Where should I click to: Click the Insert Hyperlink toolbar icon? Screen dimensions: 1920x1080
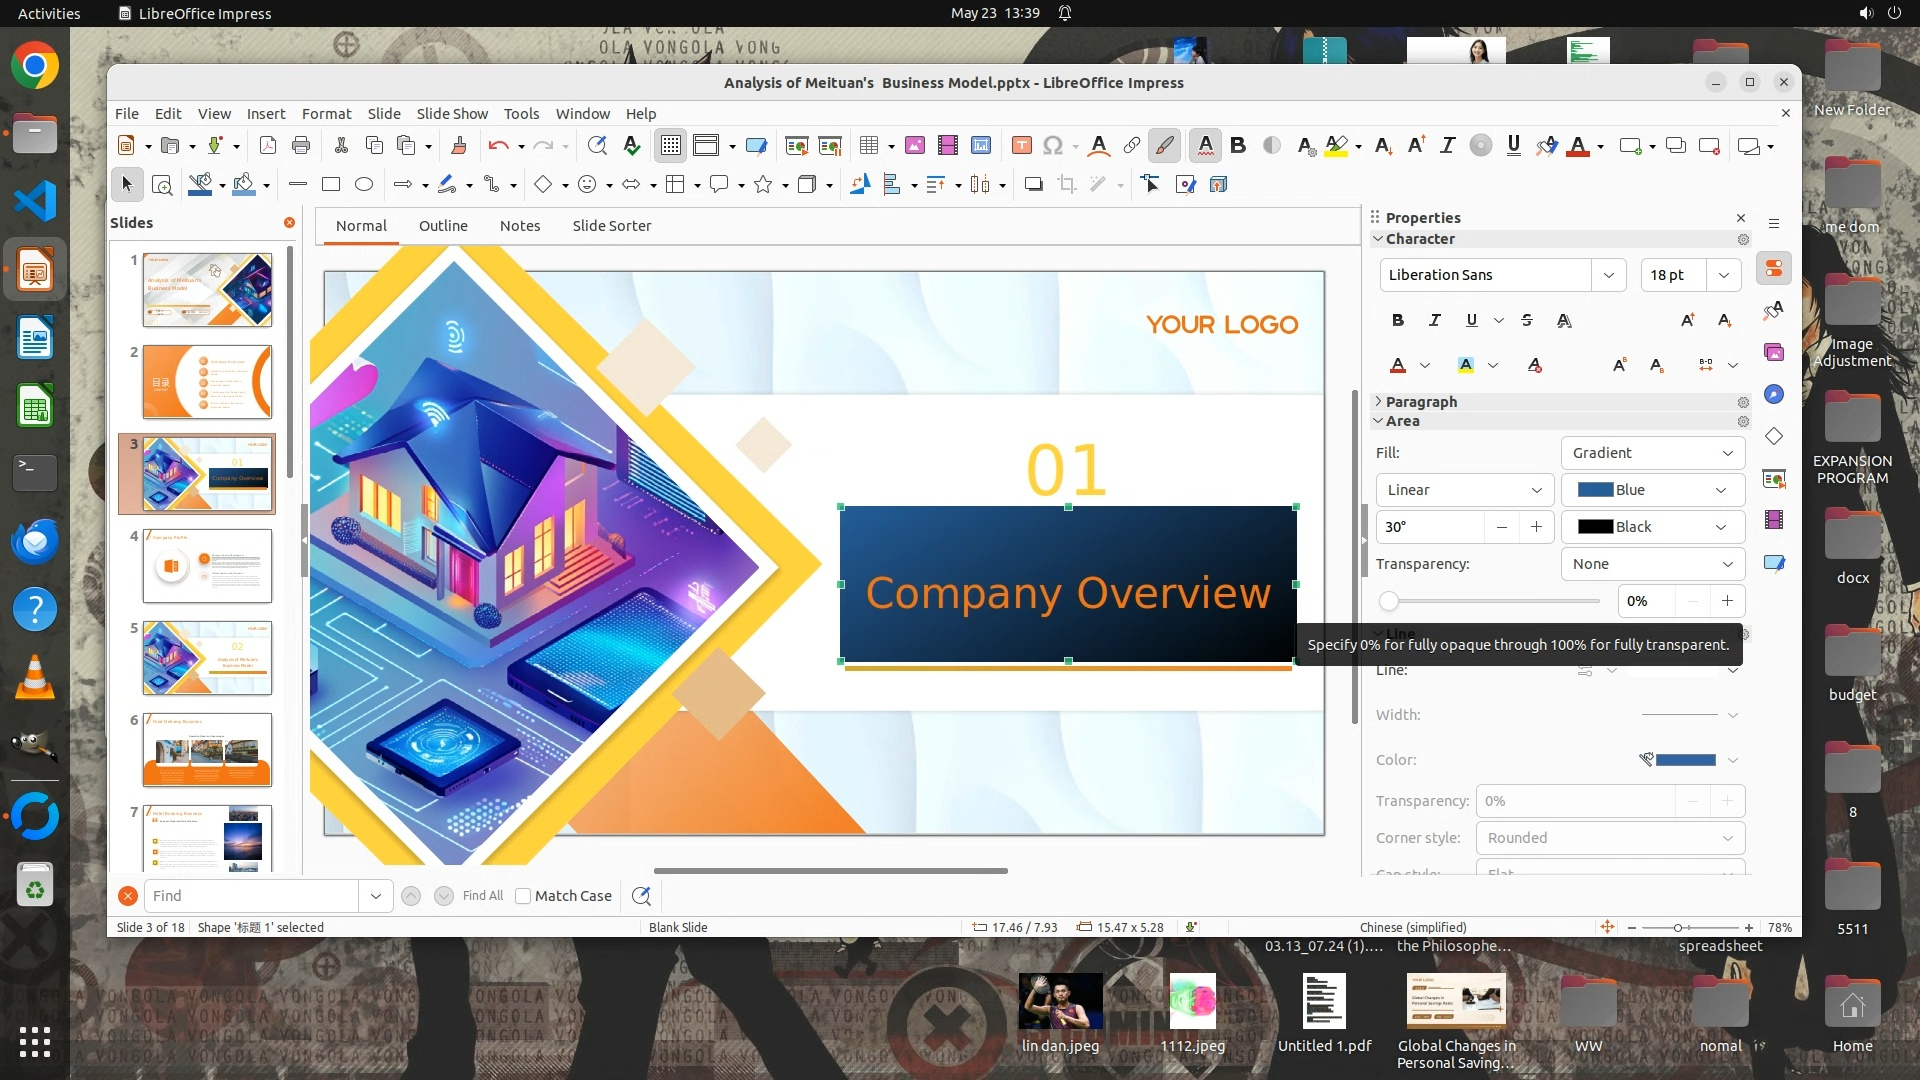tap(1131, 146)
